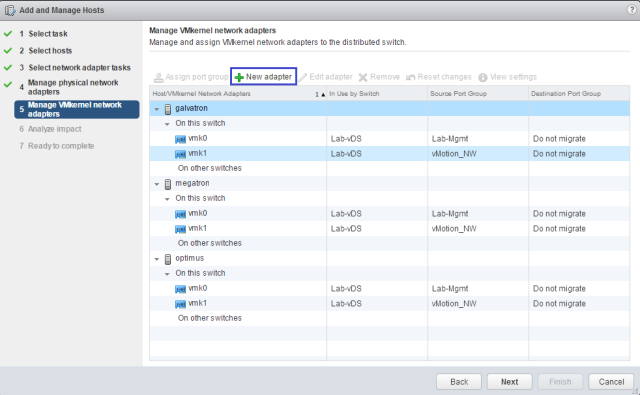Collapse On this switch under optimus
This screenshot has height=395, width=640.
(167, 274)
